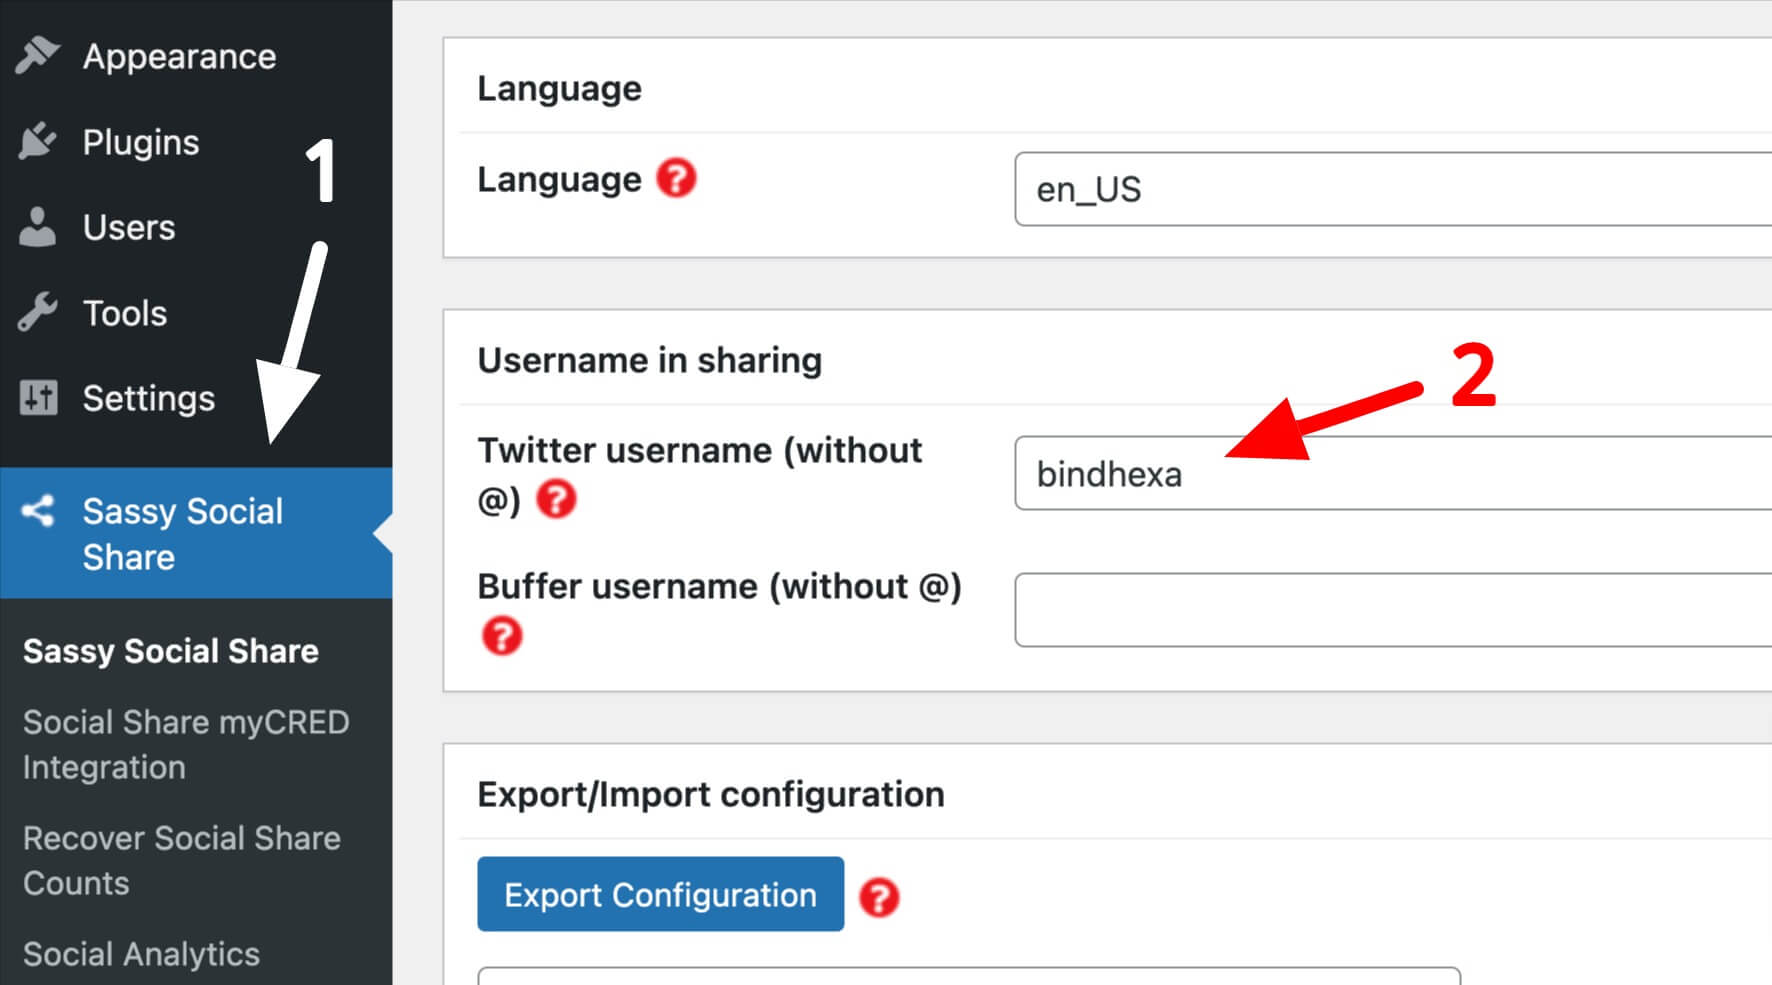Click the Tools wrench icon
Screen dimensions: 1772x985
tap(37, 312)
